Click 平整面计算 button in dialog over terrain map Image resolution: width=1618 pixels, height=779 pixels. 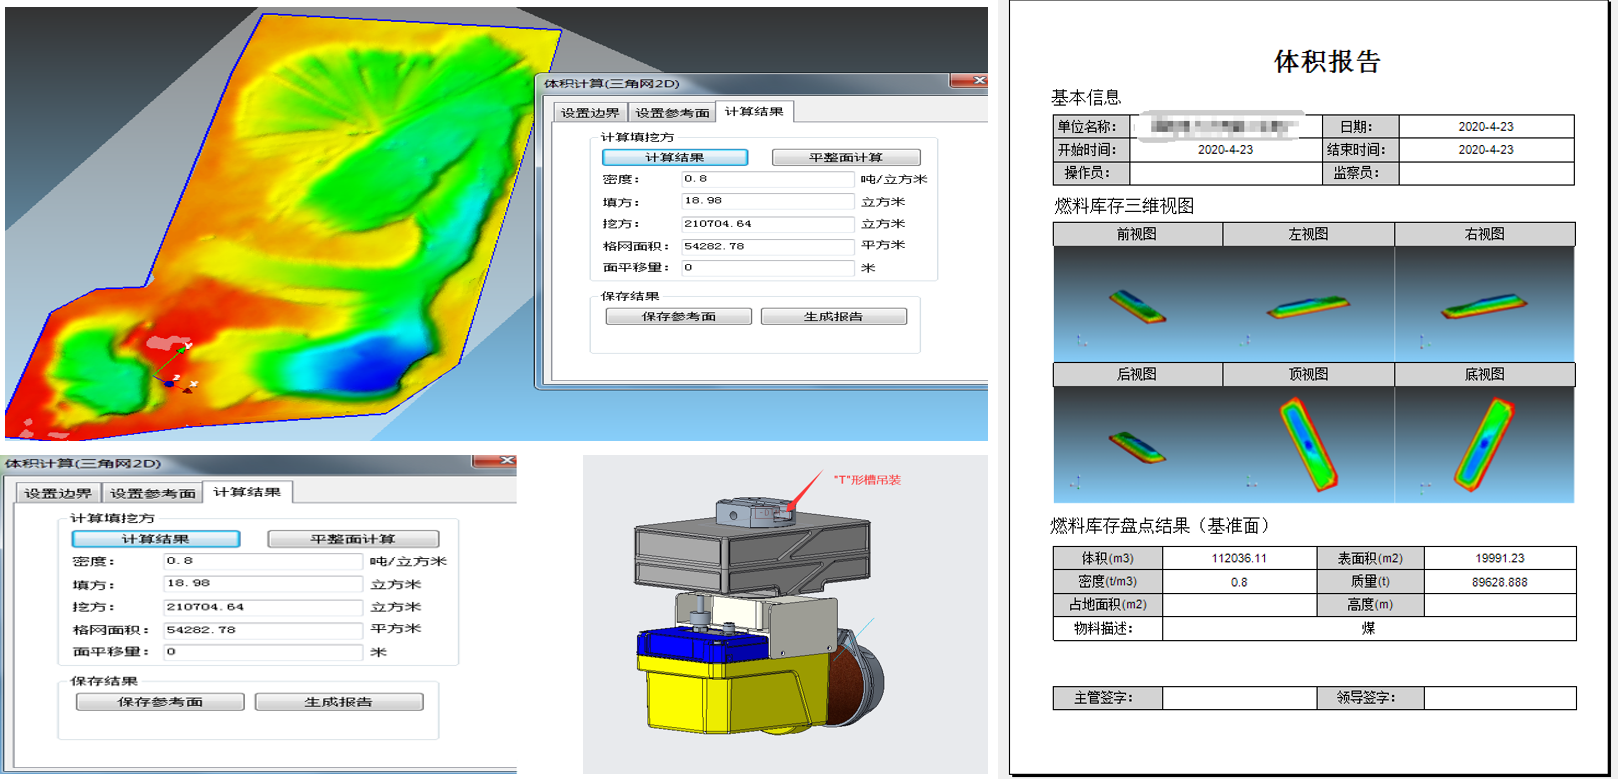click(846, 157)
